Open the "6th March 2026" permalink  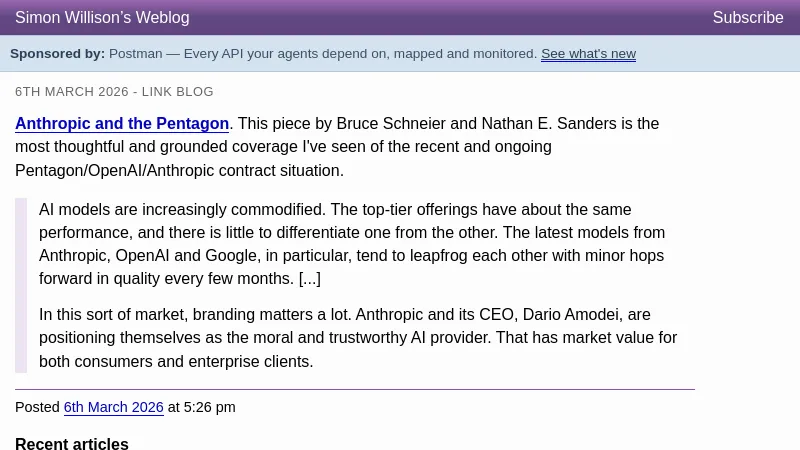tap(113, 407)
